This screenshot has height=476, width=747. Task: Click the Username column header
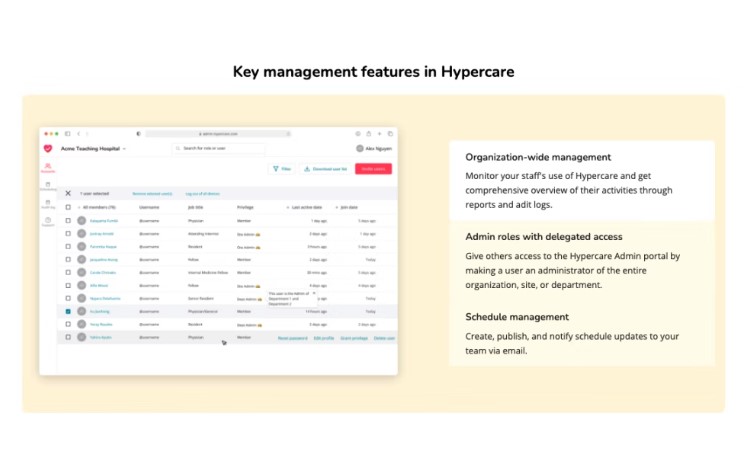pyautogui.click(x=149, y=207)
